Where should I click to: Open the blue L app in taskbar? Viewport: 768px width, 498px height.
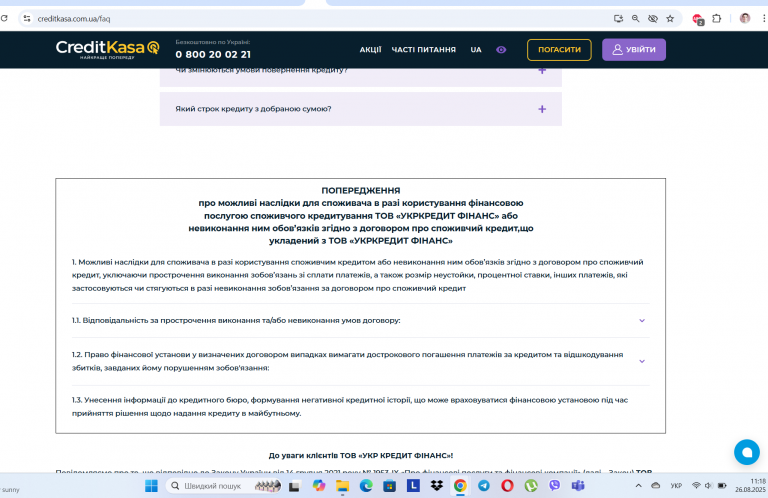pyautogui.click(x=413, y=486)
